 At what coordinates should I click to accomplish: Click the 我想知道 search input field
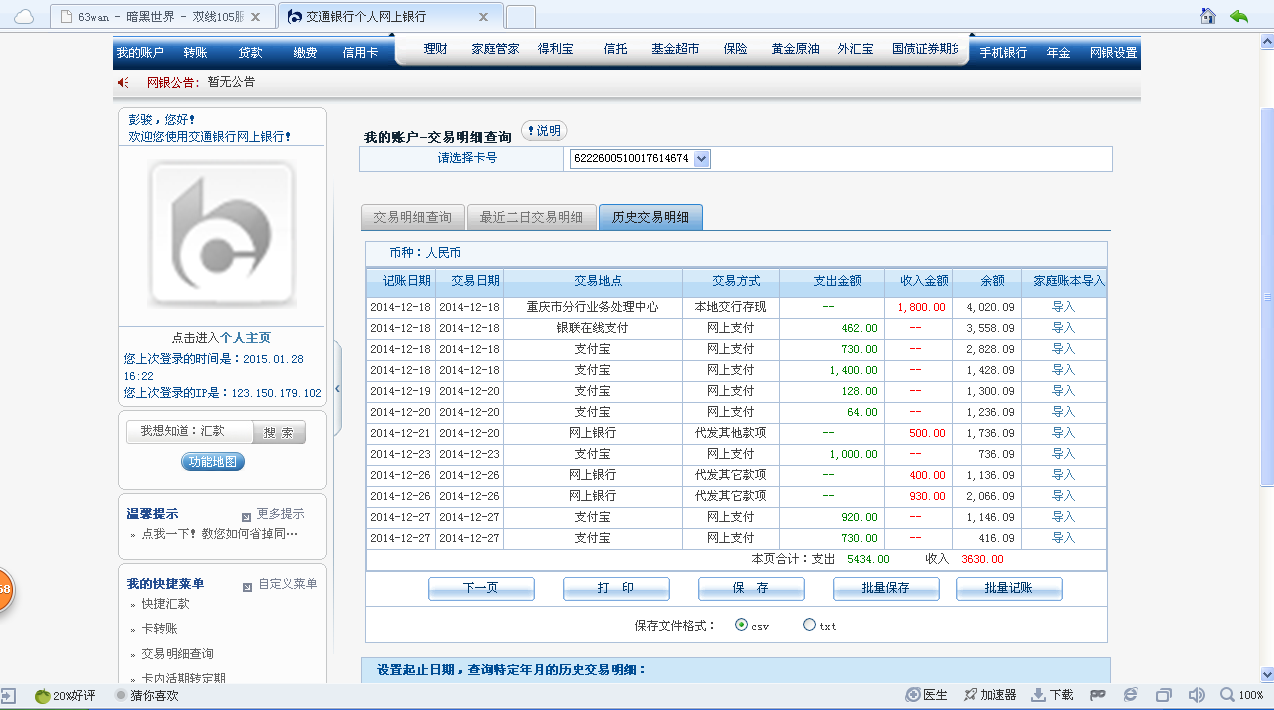(x=189, y=431)
